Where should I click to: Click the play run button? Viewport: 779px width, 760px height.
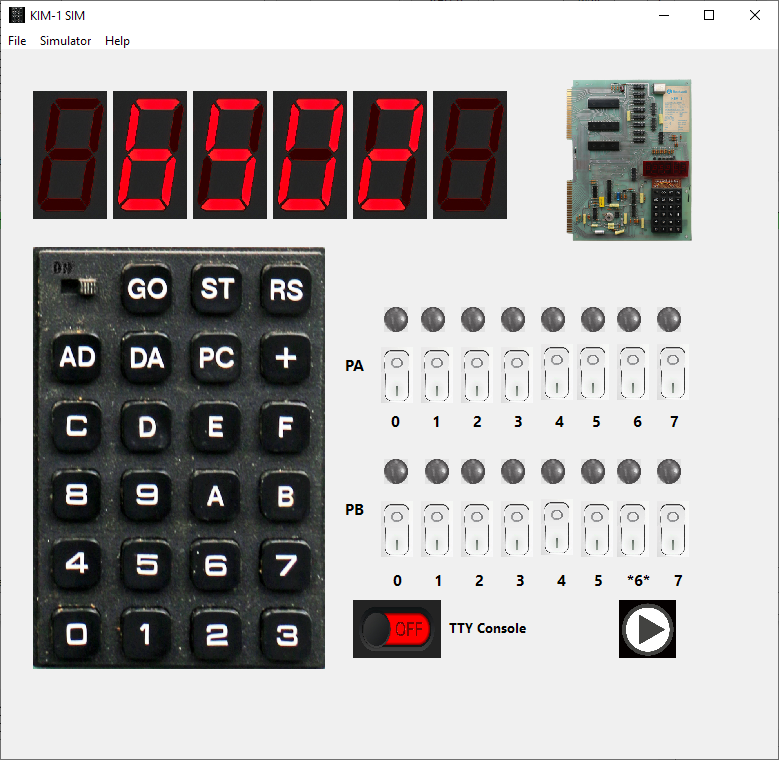(x=647, y=629)
